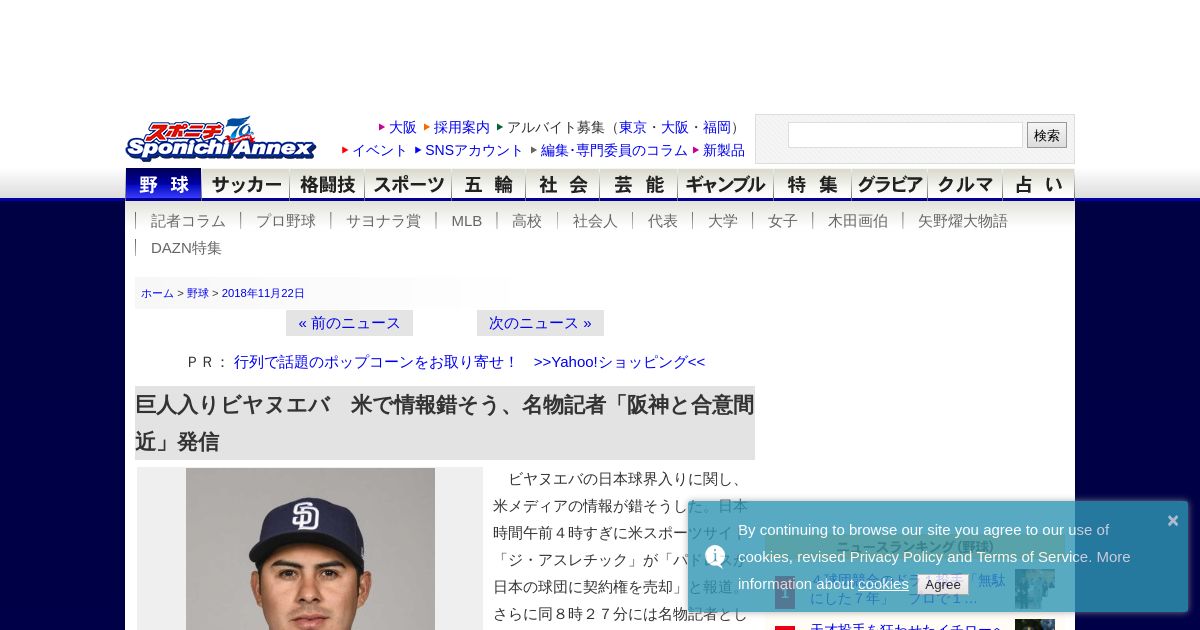Go to 矢野燿大物語 sub-category
This screenshot has width=1200, height=630.
click(963, 221)
